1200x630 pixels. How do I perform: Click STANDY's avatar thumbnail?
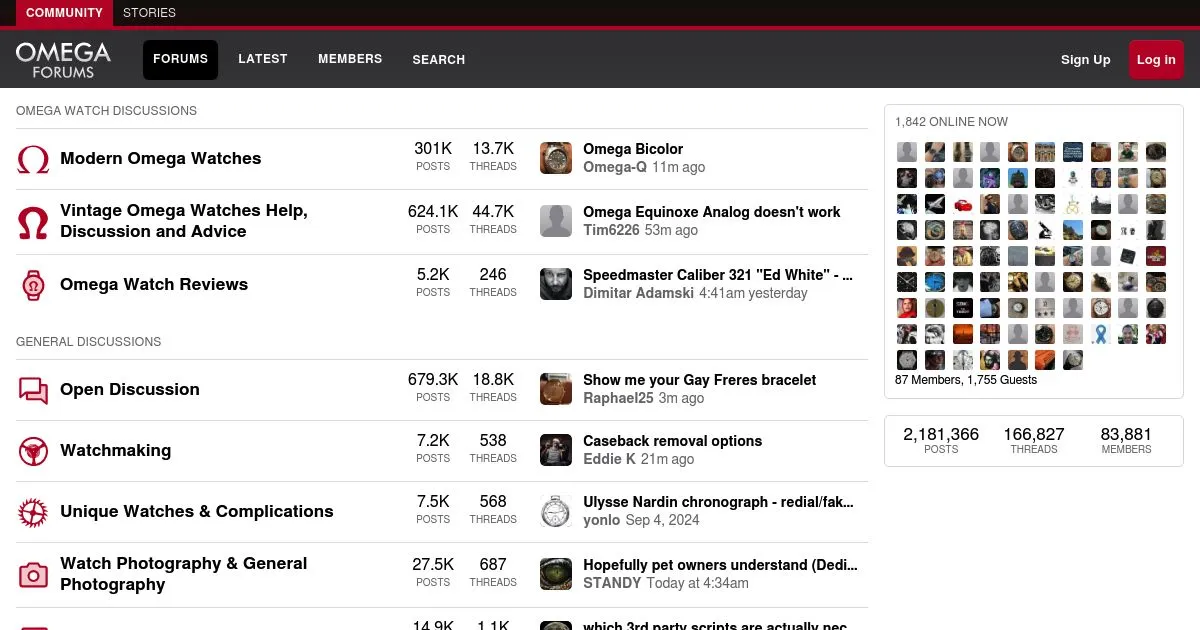(556, 575)
